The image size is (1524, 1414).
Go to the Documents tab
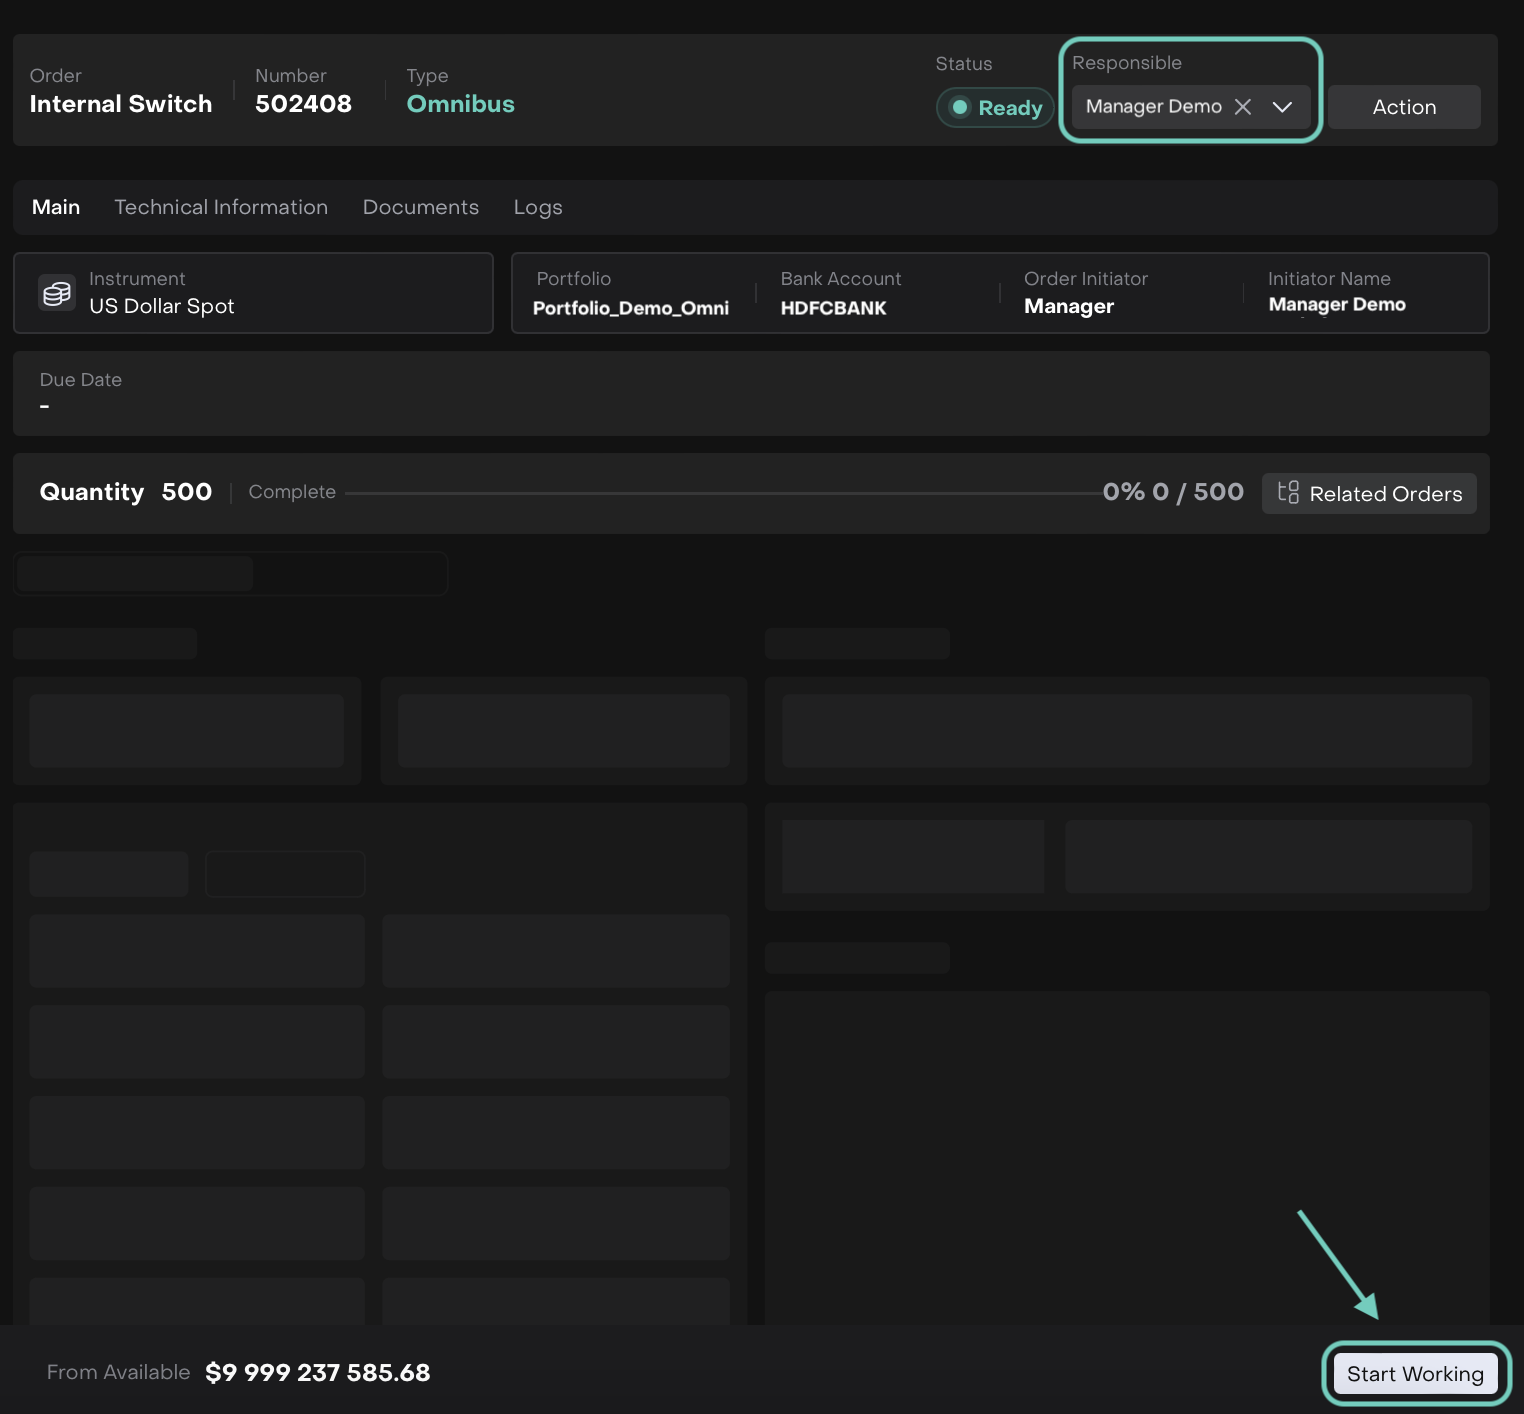(420, 207)
